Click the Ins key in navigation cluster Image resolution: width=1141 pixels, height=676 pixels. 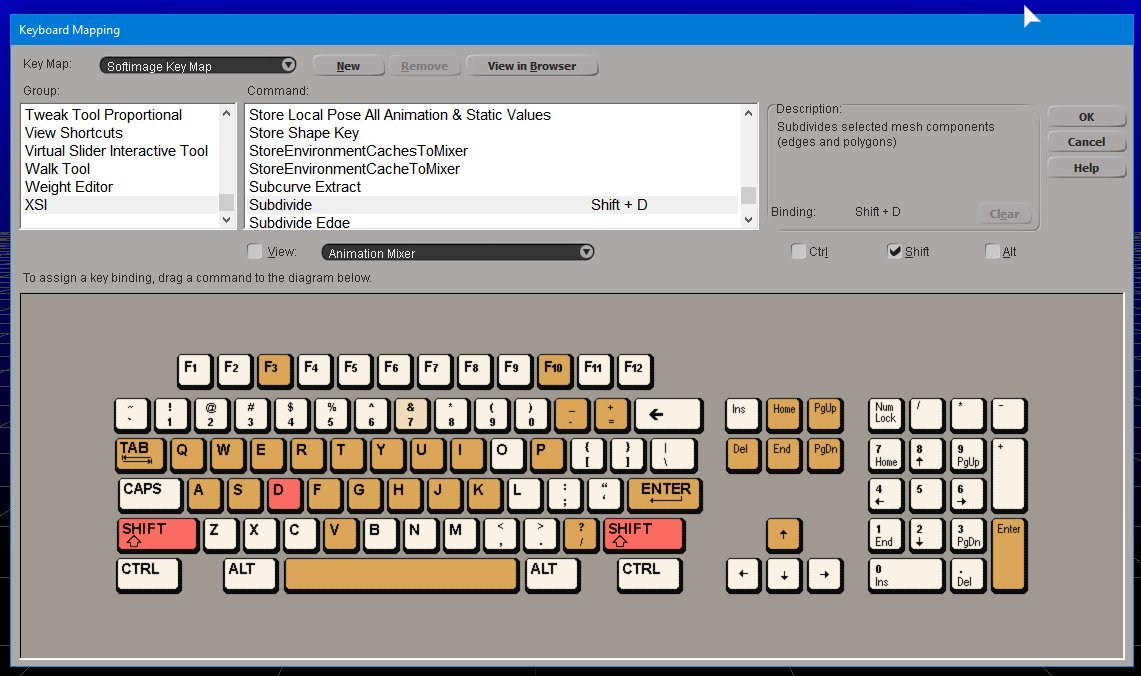(x=743, y=414)
